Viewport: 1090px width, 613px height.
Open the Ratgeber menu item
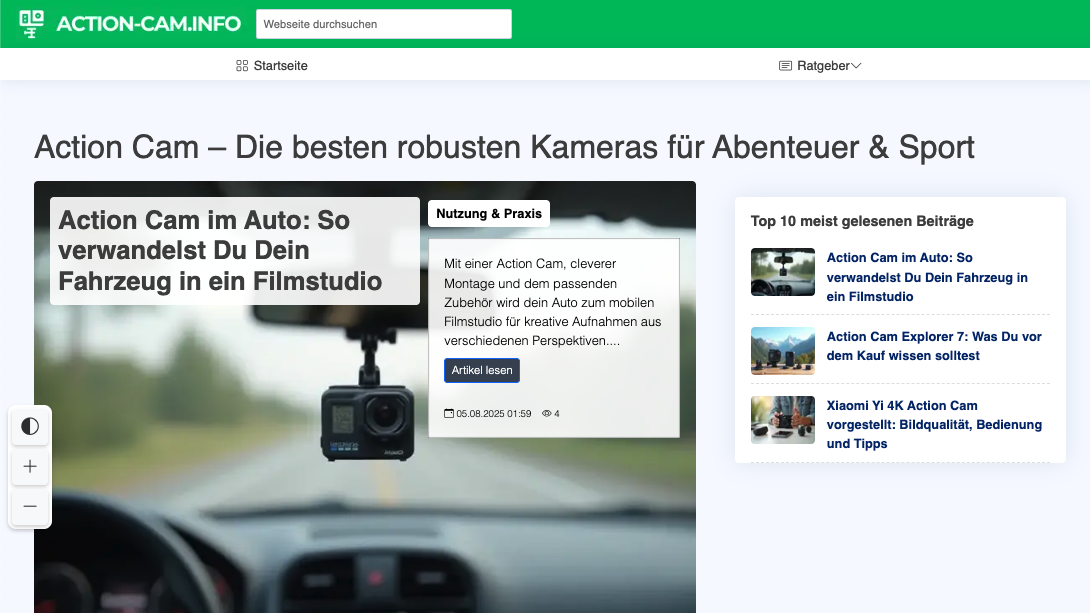(822, 66)
